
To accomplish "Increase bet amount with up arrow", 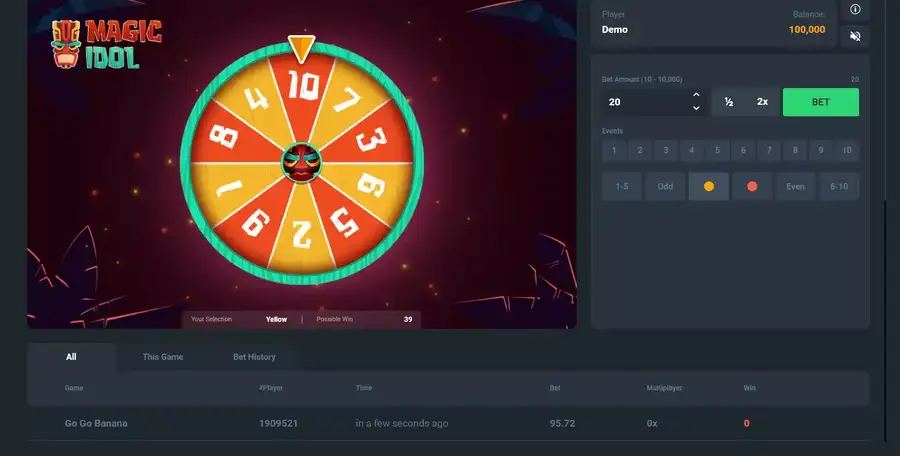I will tap(696, 95).
